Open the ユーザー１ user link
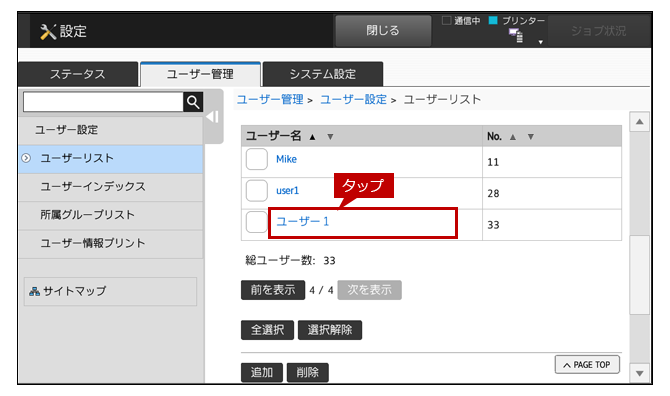The image size is (670, 396). (x=303, y=222)
